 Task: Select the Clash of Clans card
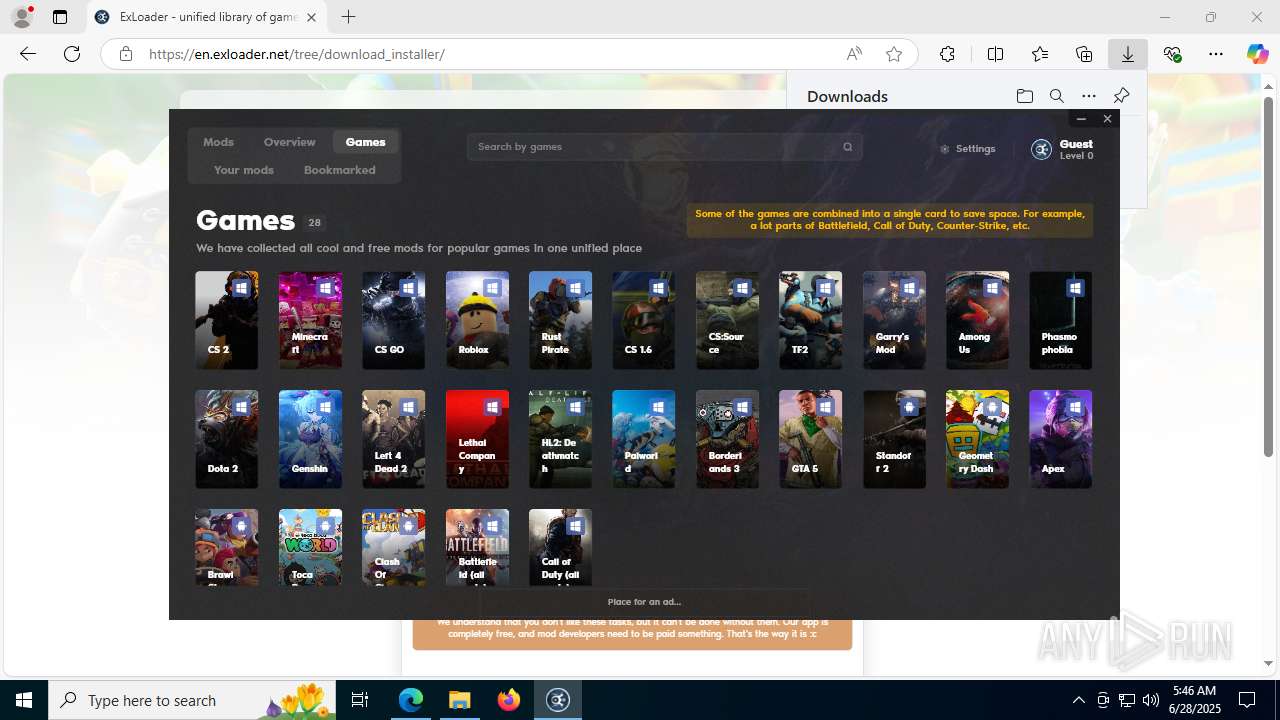394,547
